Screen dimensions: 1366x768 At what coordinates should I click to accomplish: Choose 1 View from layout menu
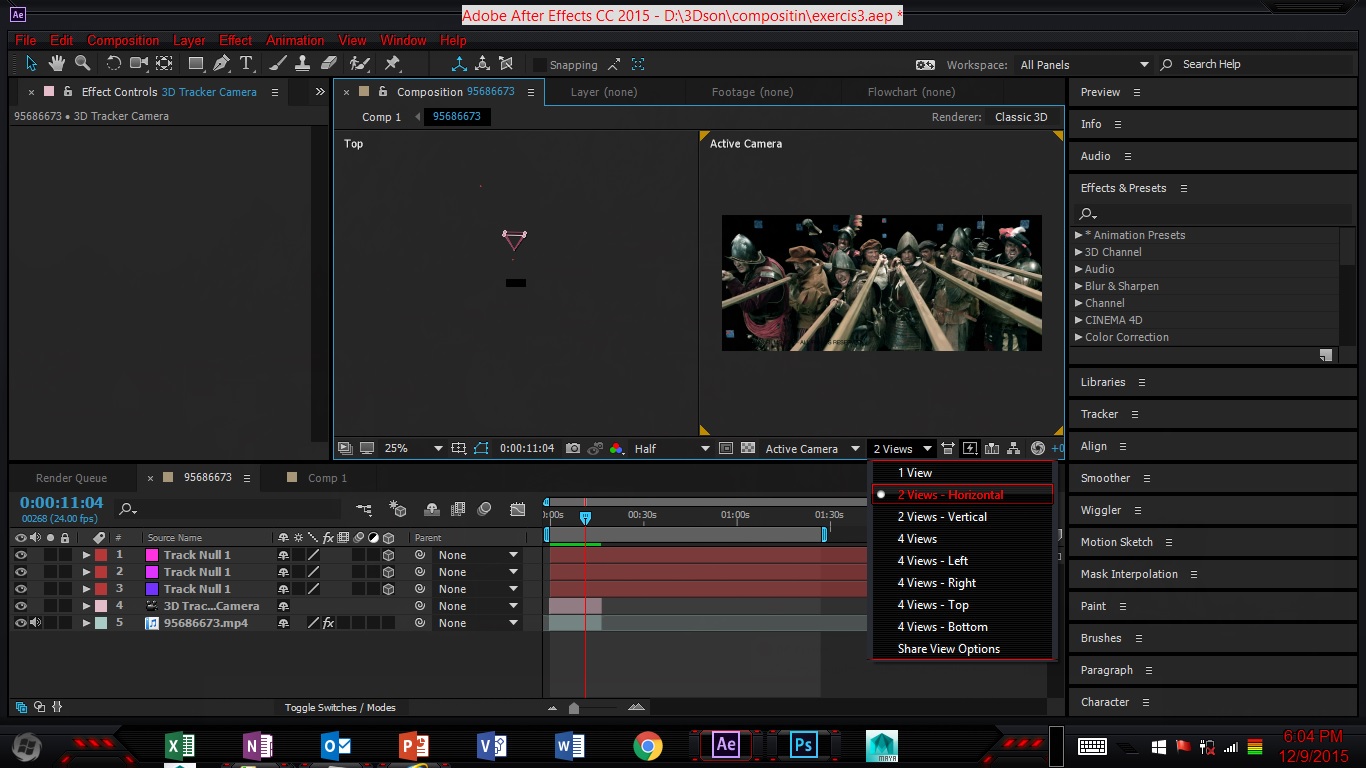(962, 473)
